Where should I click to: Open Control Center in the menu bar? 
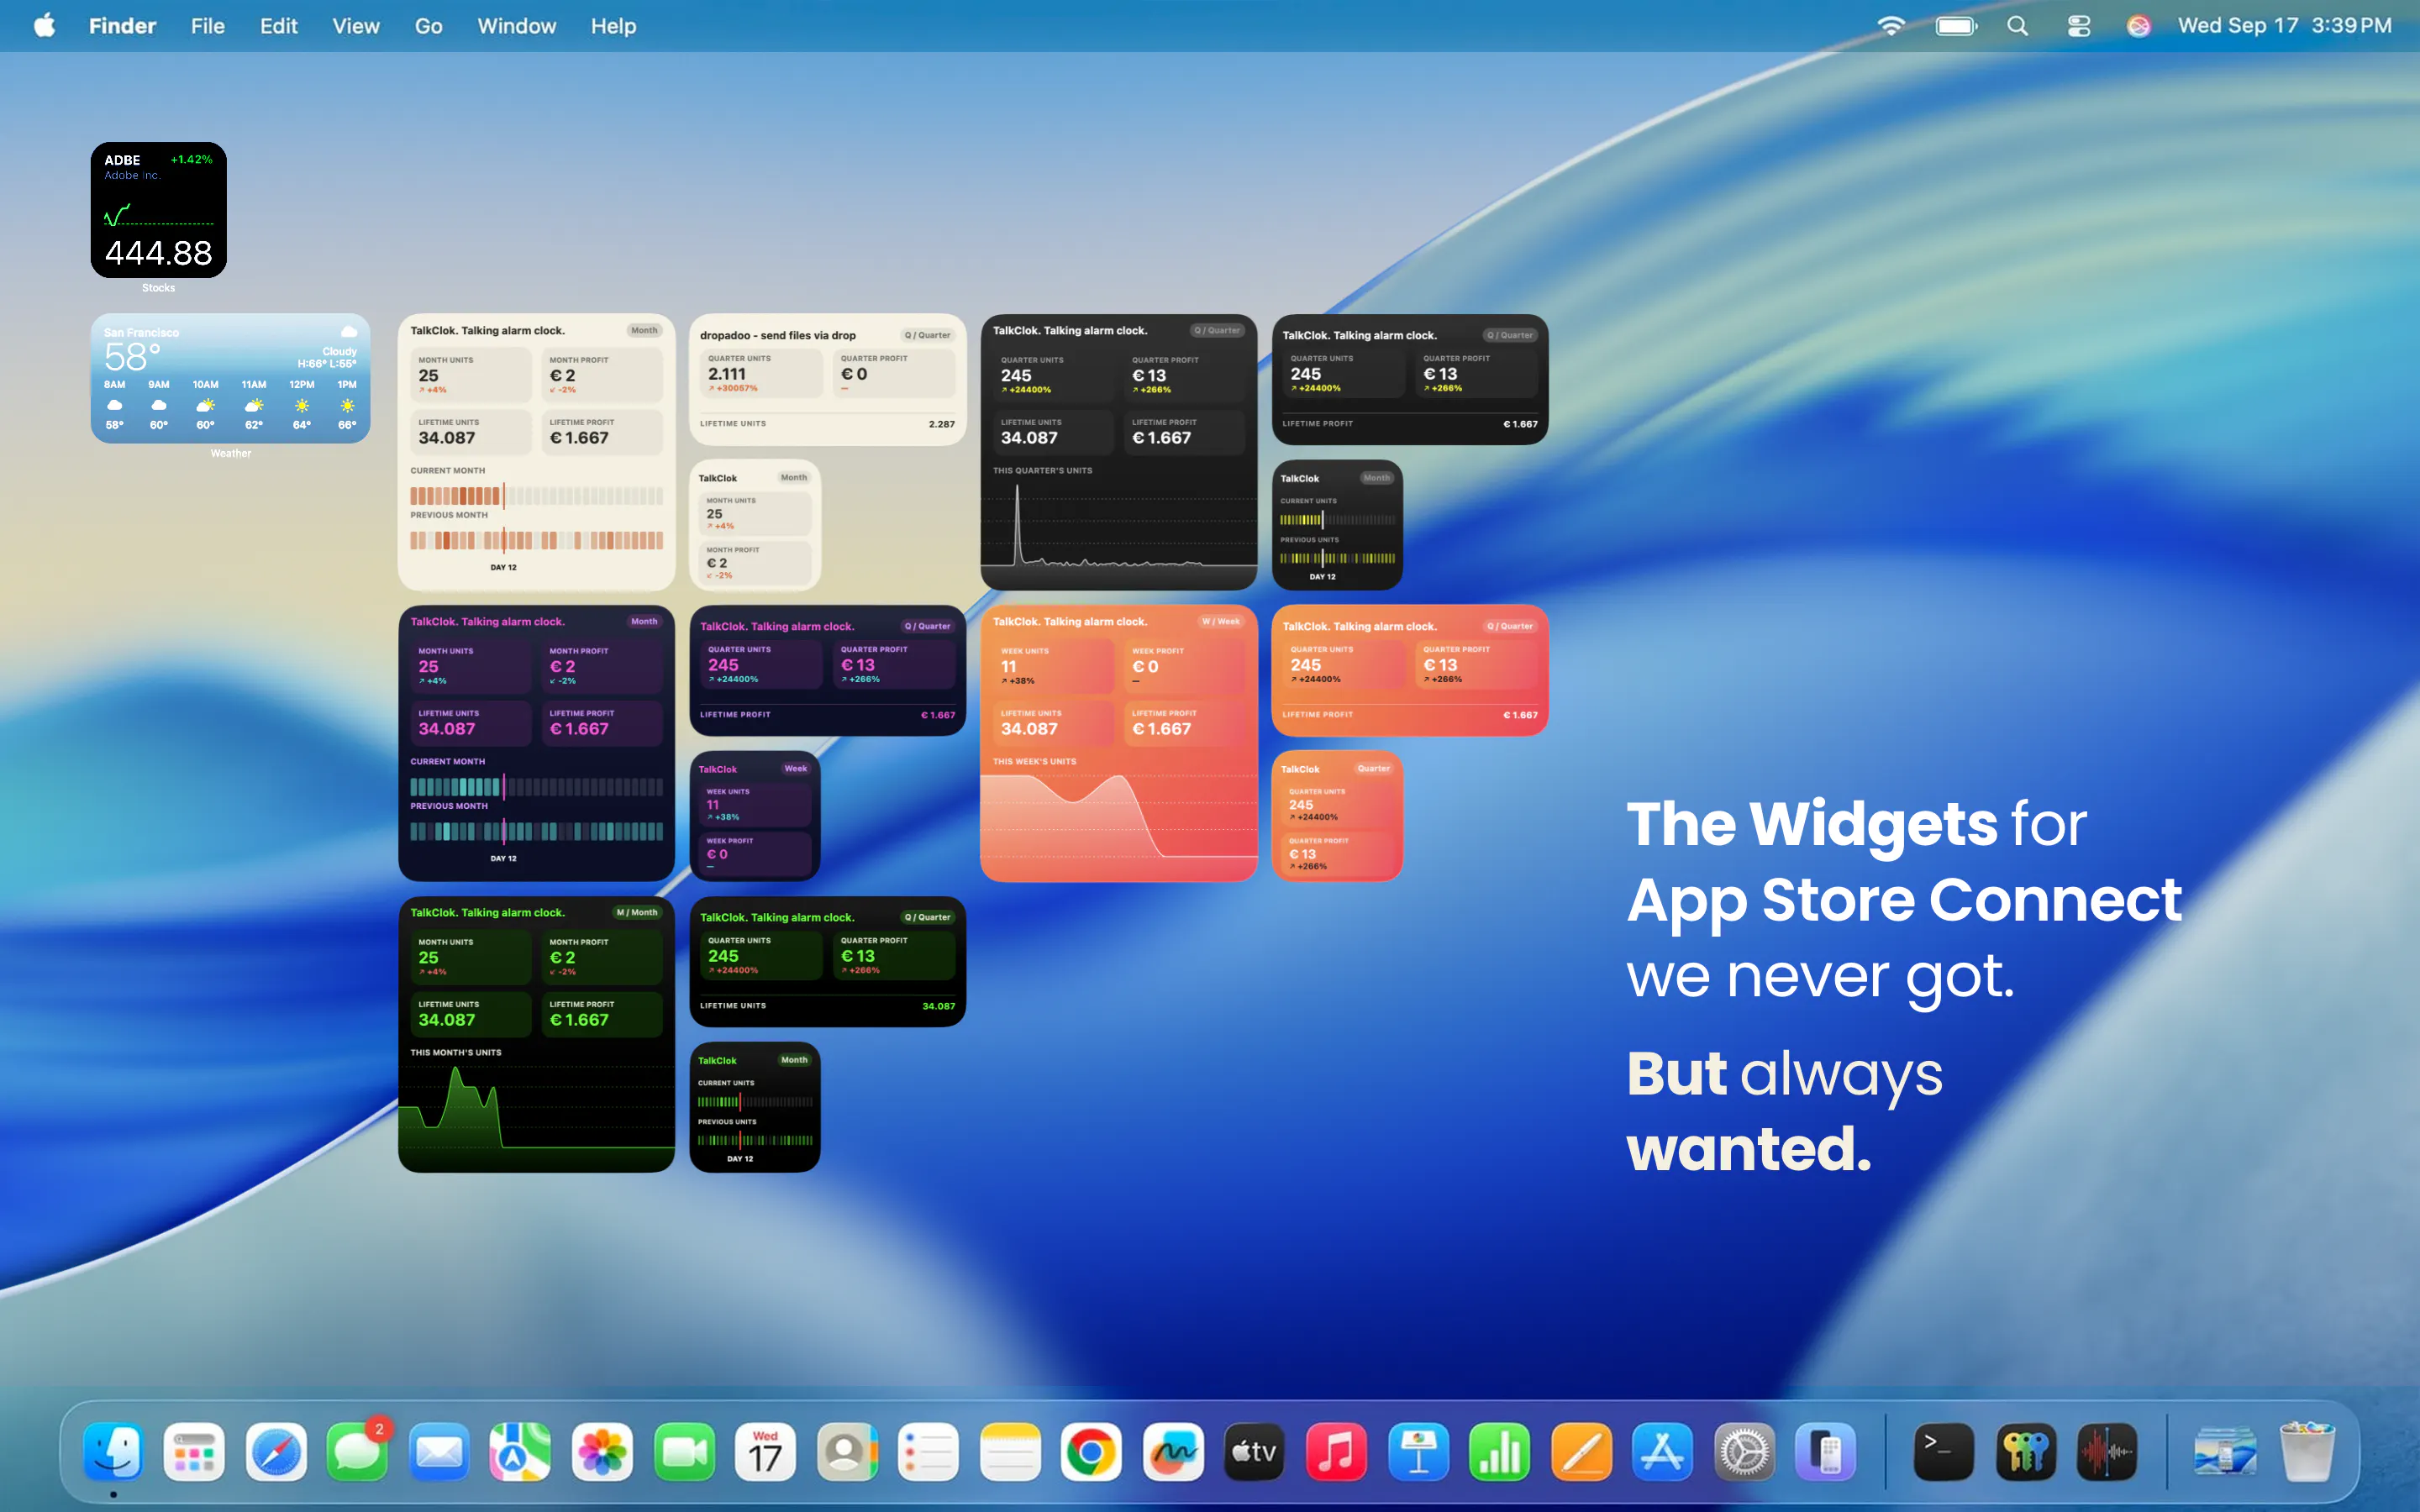click(x=2079, y=26)
